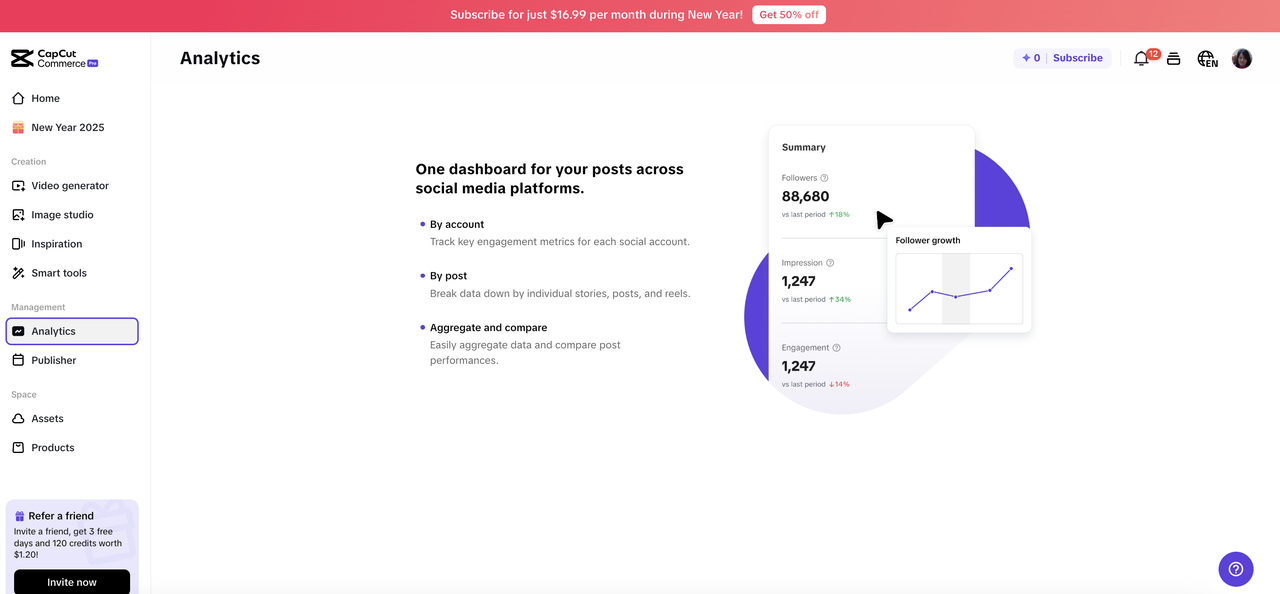This screenshot has width=1280, height=594.
Task: Click the Invite now button
Action: [72, 581]
